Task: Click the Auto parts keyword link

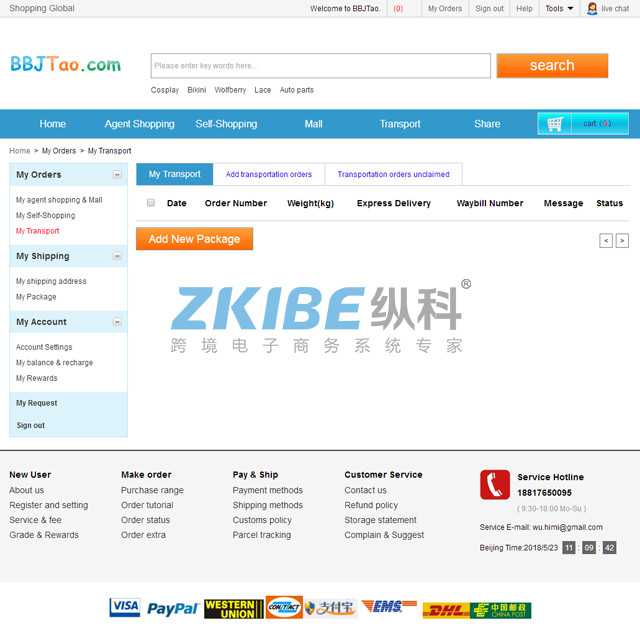Action: (x=297, y=90)
